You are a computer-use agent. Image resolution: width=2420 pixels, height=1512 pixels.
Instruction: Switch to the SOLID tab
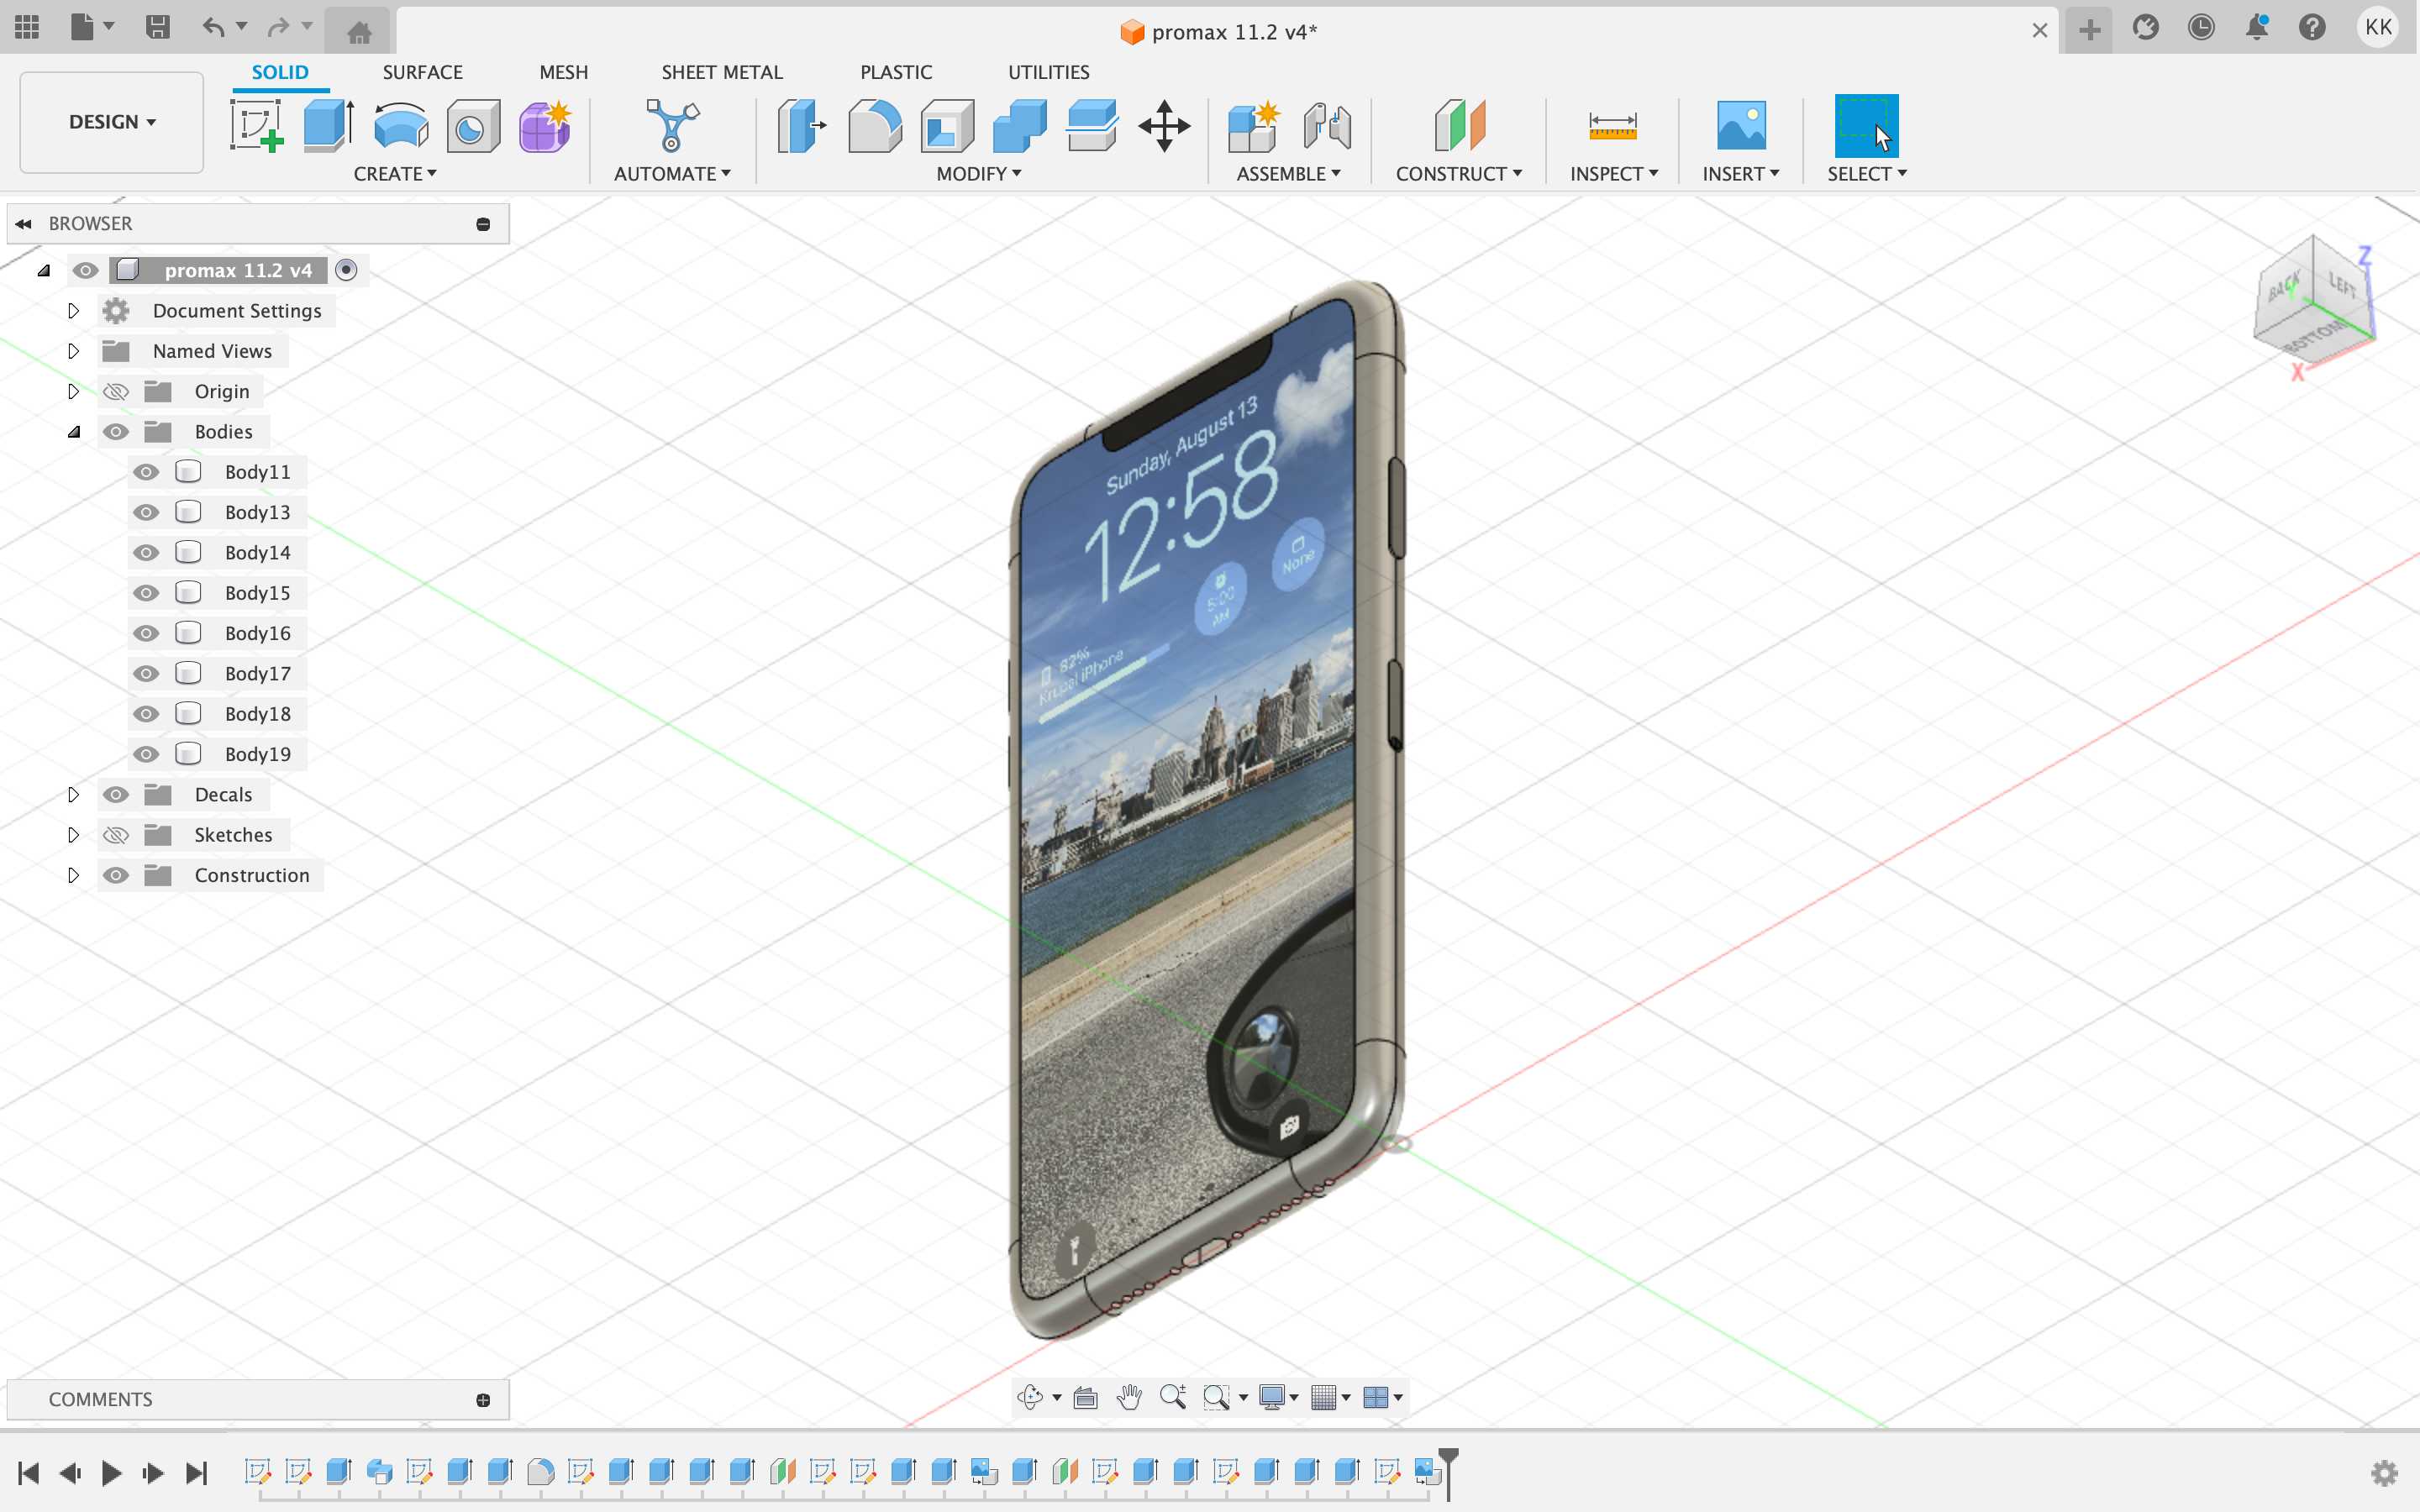tap(280, 72)
